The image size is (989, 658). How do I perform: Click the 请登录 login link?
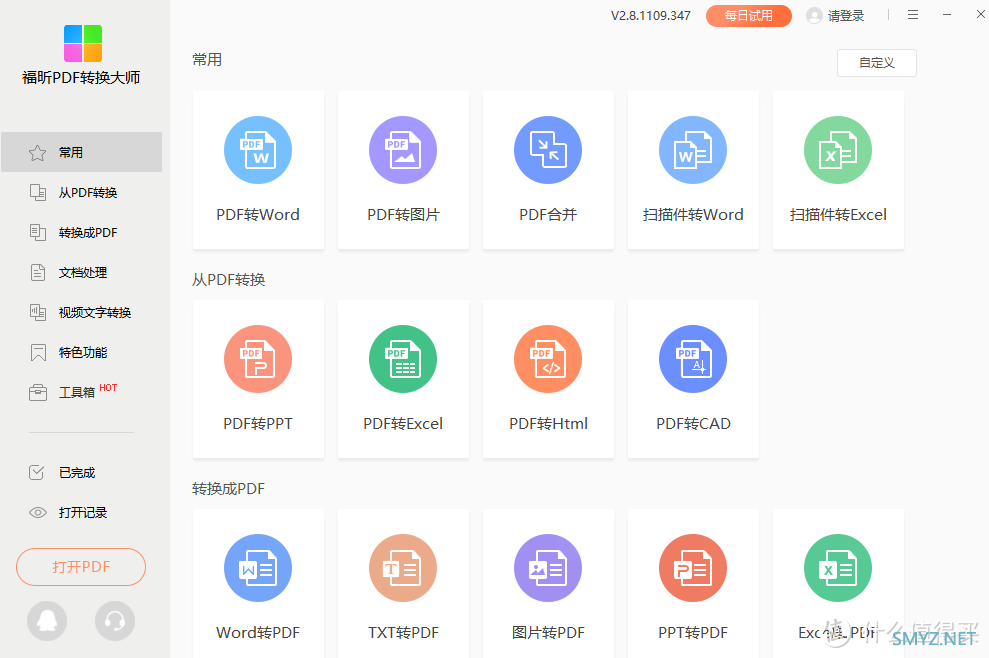tap(846, 16)
